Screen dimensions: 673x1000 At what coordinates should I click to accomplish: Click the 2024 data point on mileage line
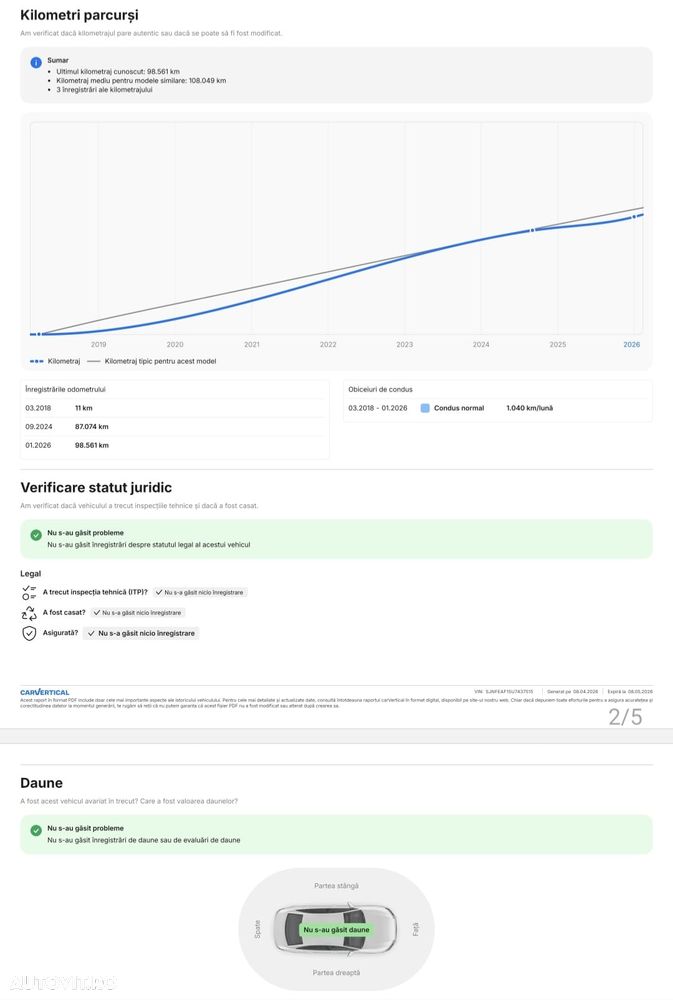click(532, 230)
